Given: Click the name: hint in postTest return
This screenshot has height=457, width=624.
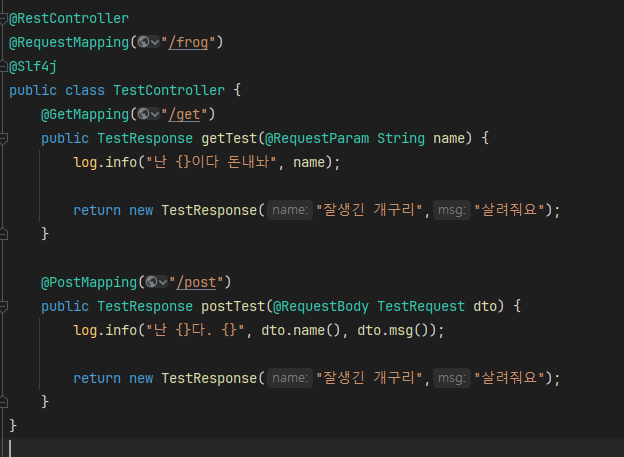Looking at the screenshot, I should pos(290,378).
